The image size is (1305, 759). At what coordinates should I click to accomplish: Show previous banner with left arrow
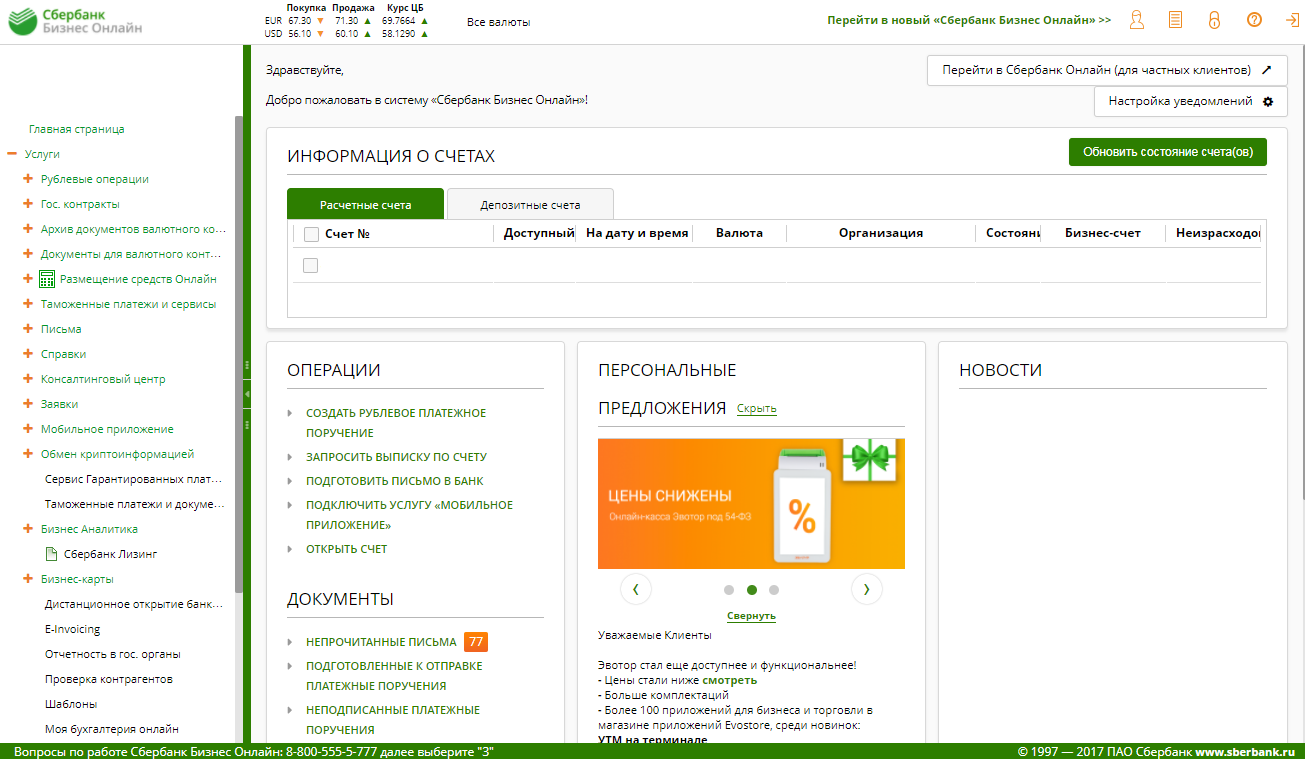click(x=636, y=589)
